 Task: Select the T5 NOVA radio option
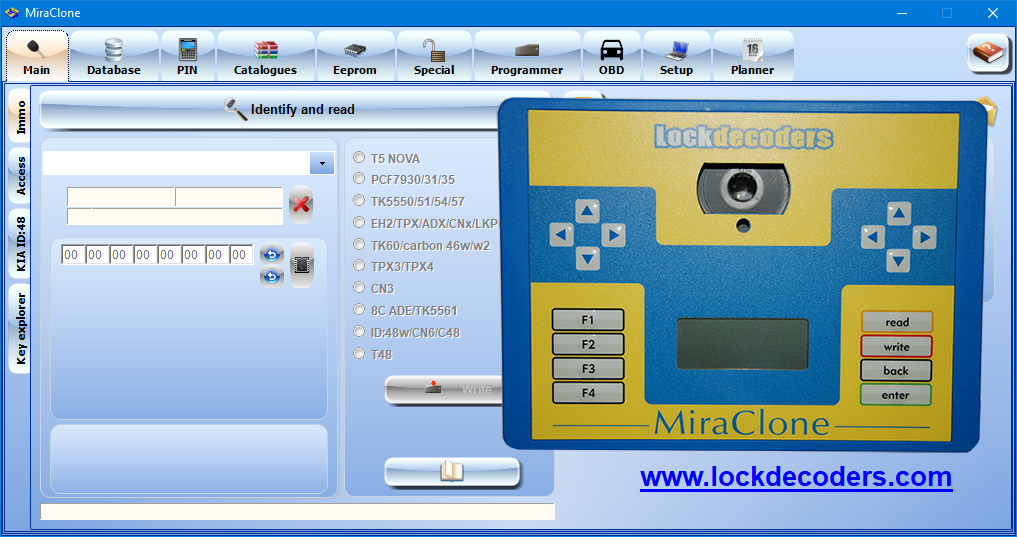click(359, 158)
